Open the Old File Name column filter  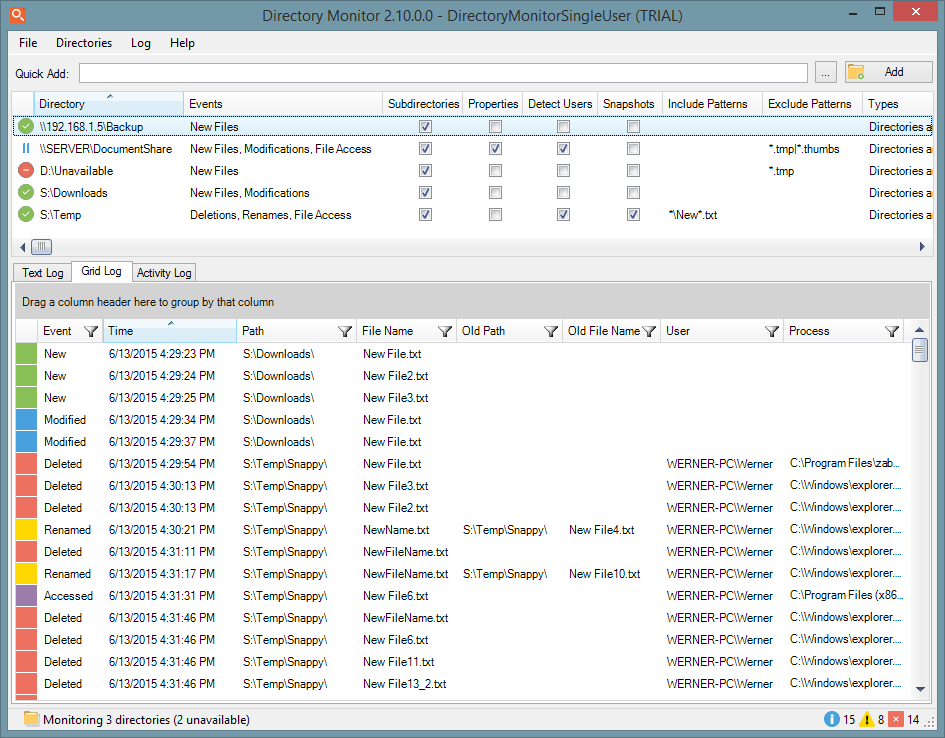coord(649,331)
